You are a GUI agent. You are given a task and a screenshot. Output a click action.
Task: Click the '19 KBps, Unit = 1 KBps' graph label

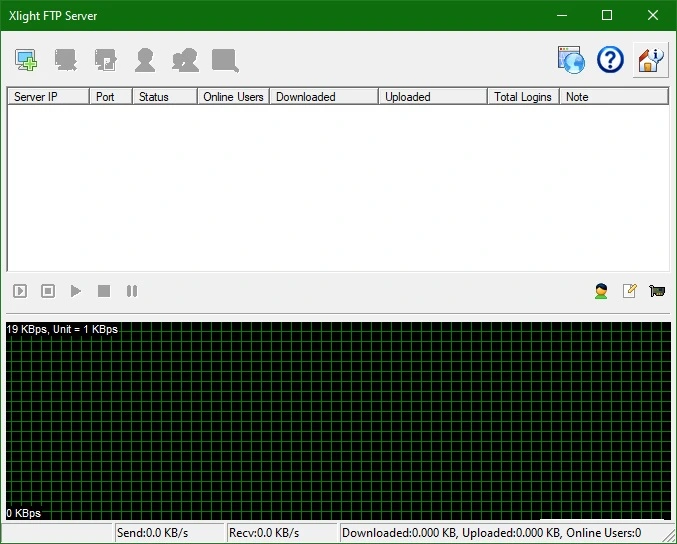(x=62, y=329)
